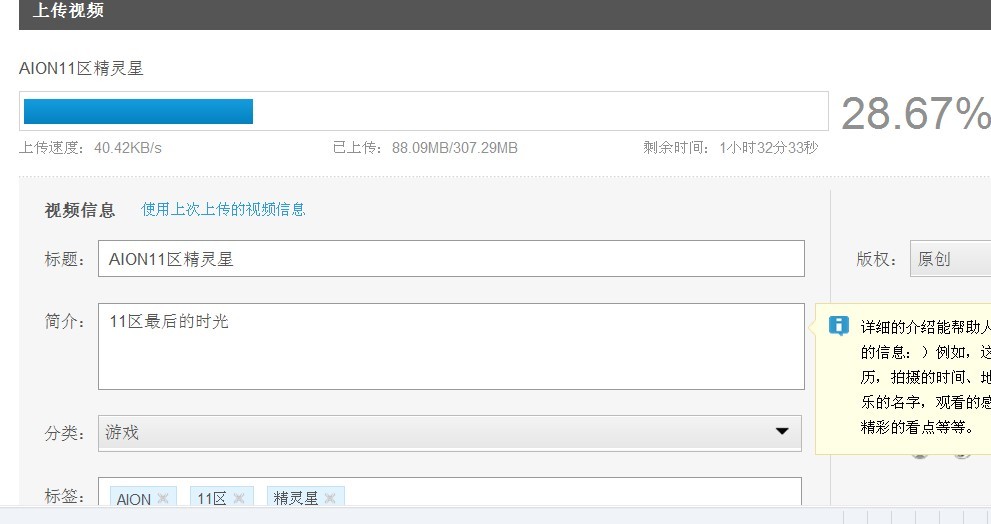Click the blue info icon in tooltip
Image resolution: width=991 pixels, height=524 pixels.
pos(839,326)
